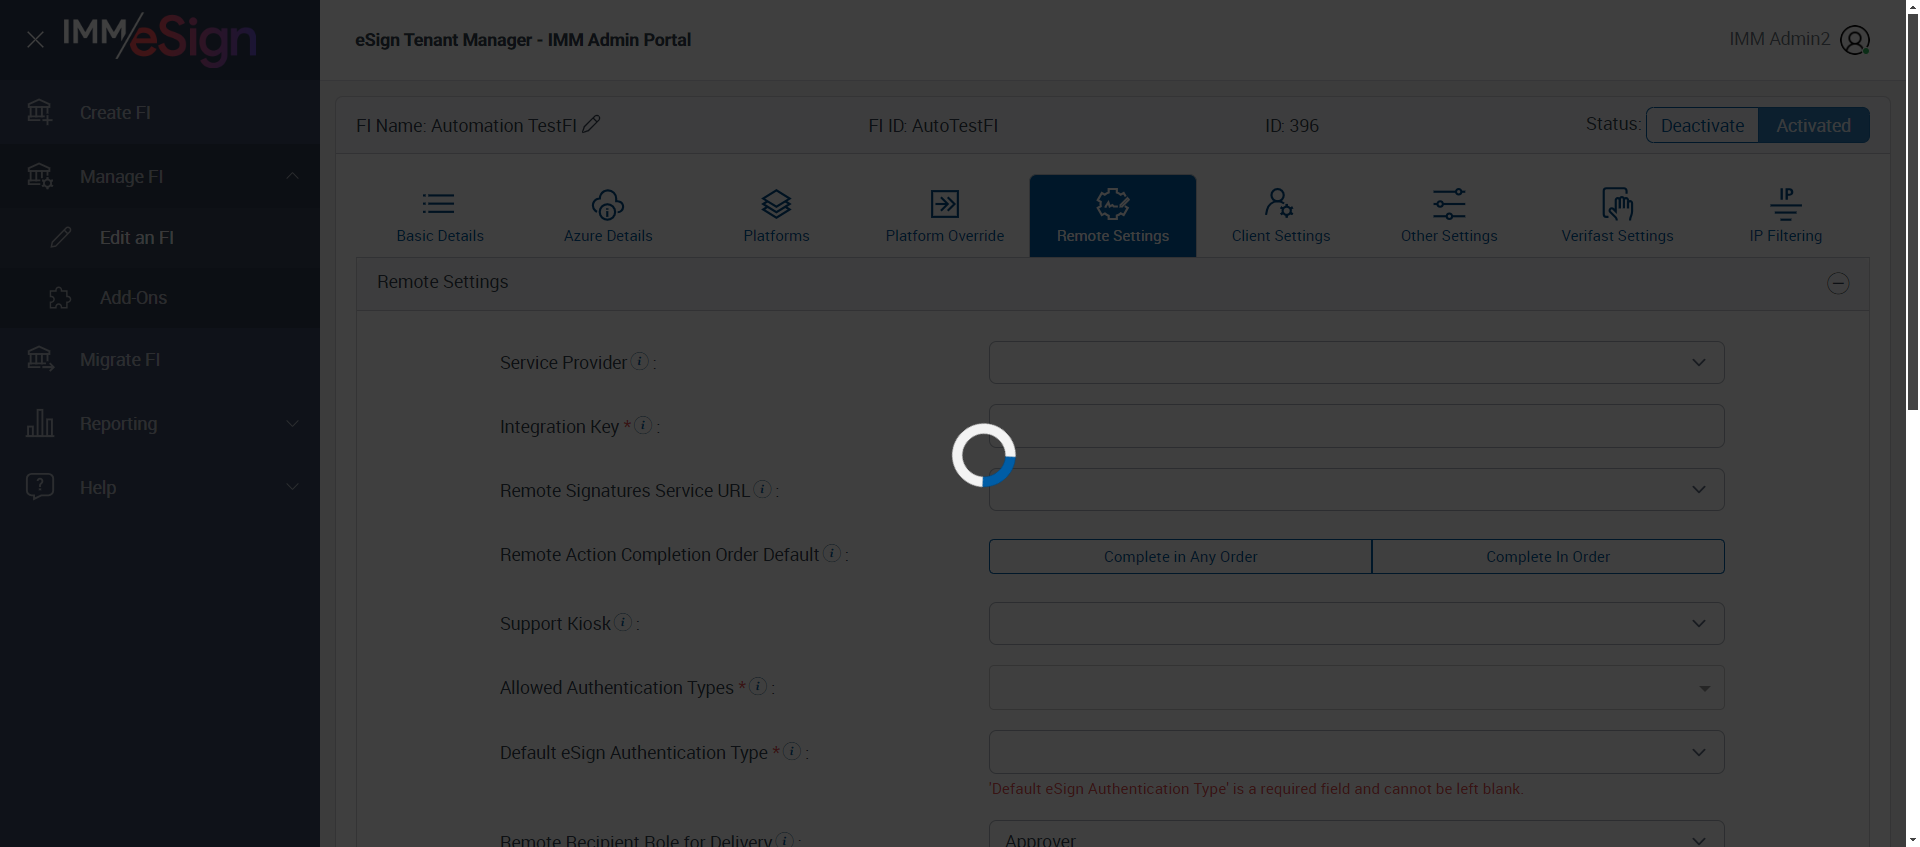This screenshot has width=1920, height=847.
Task: Show info for Service Provider
Action: 640,361
